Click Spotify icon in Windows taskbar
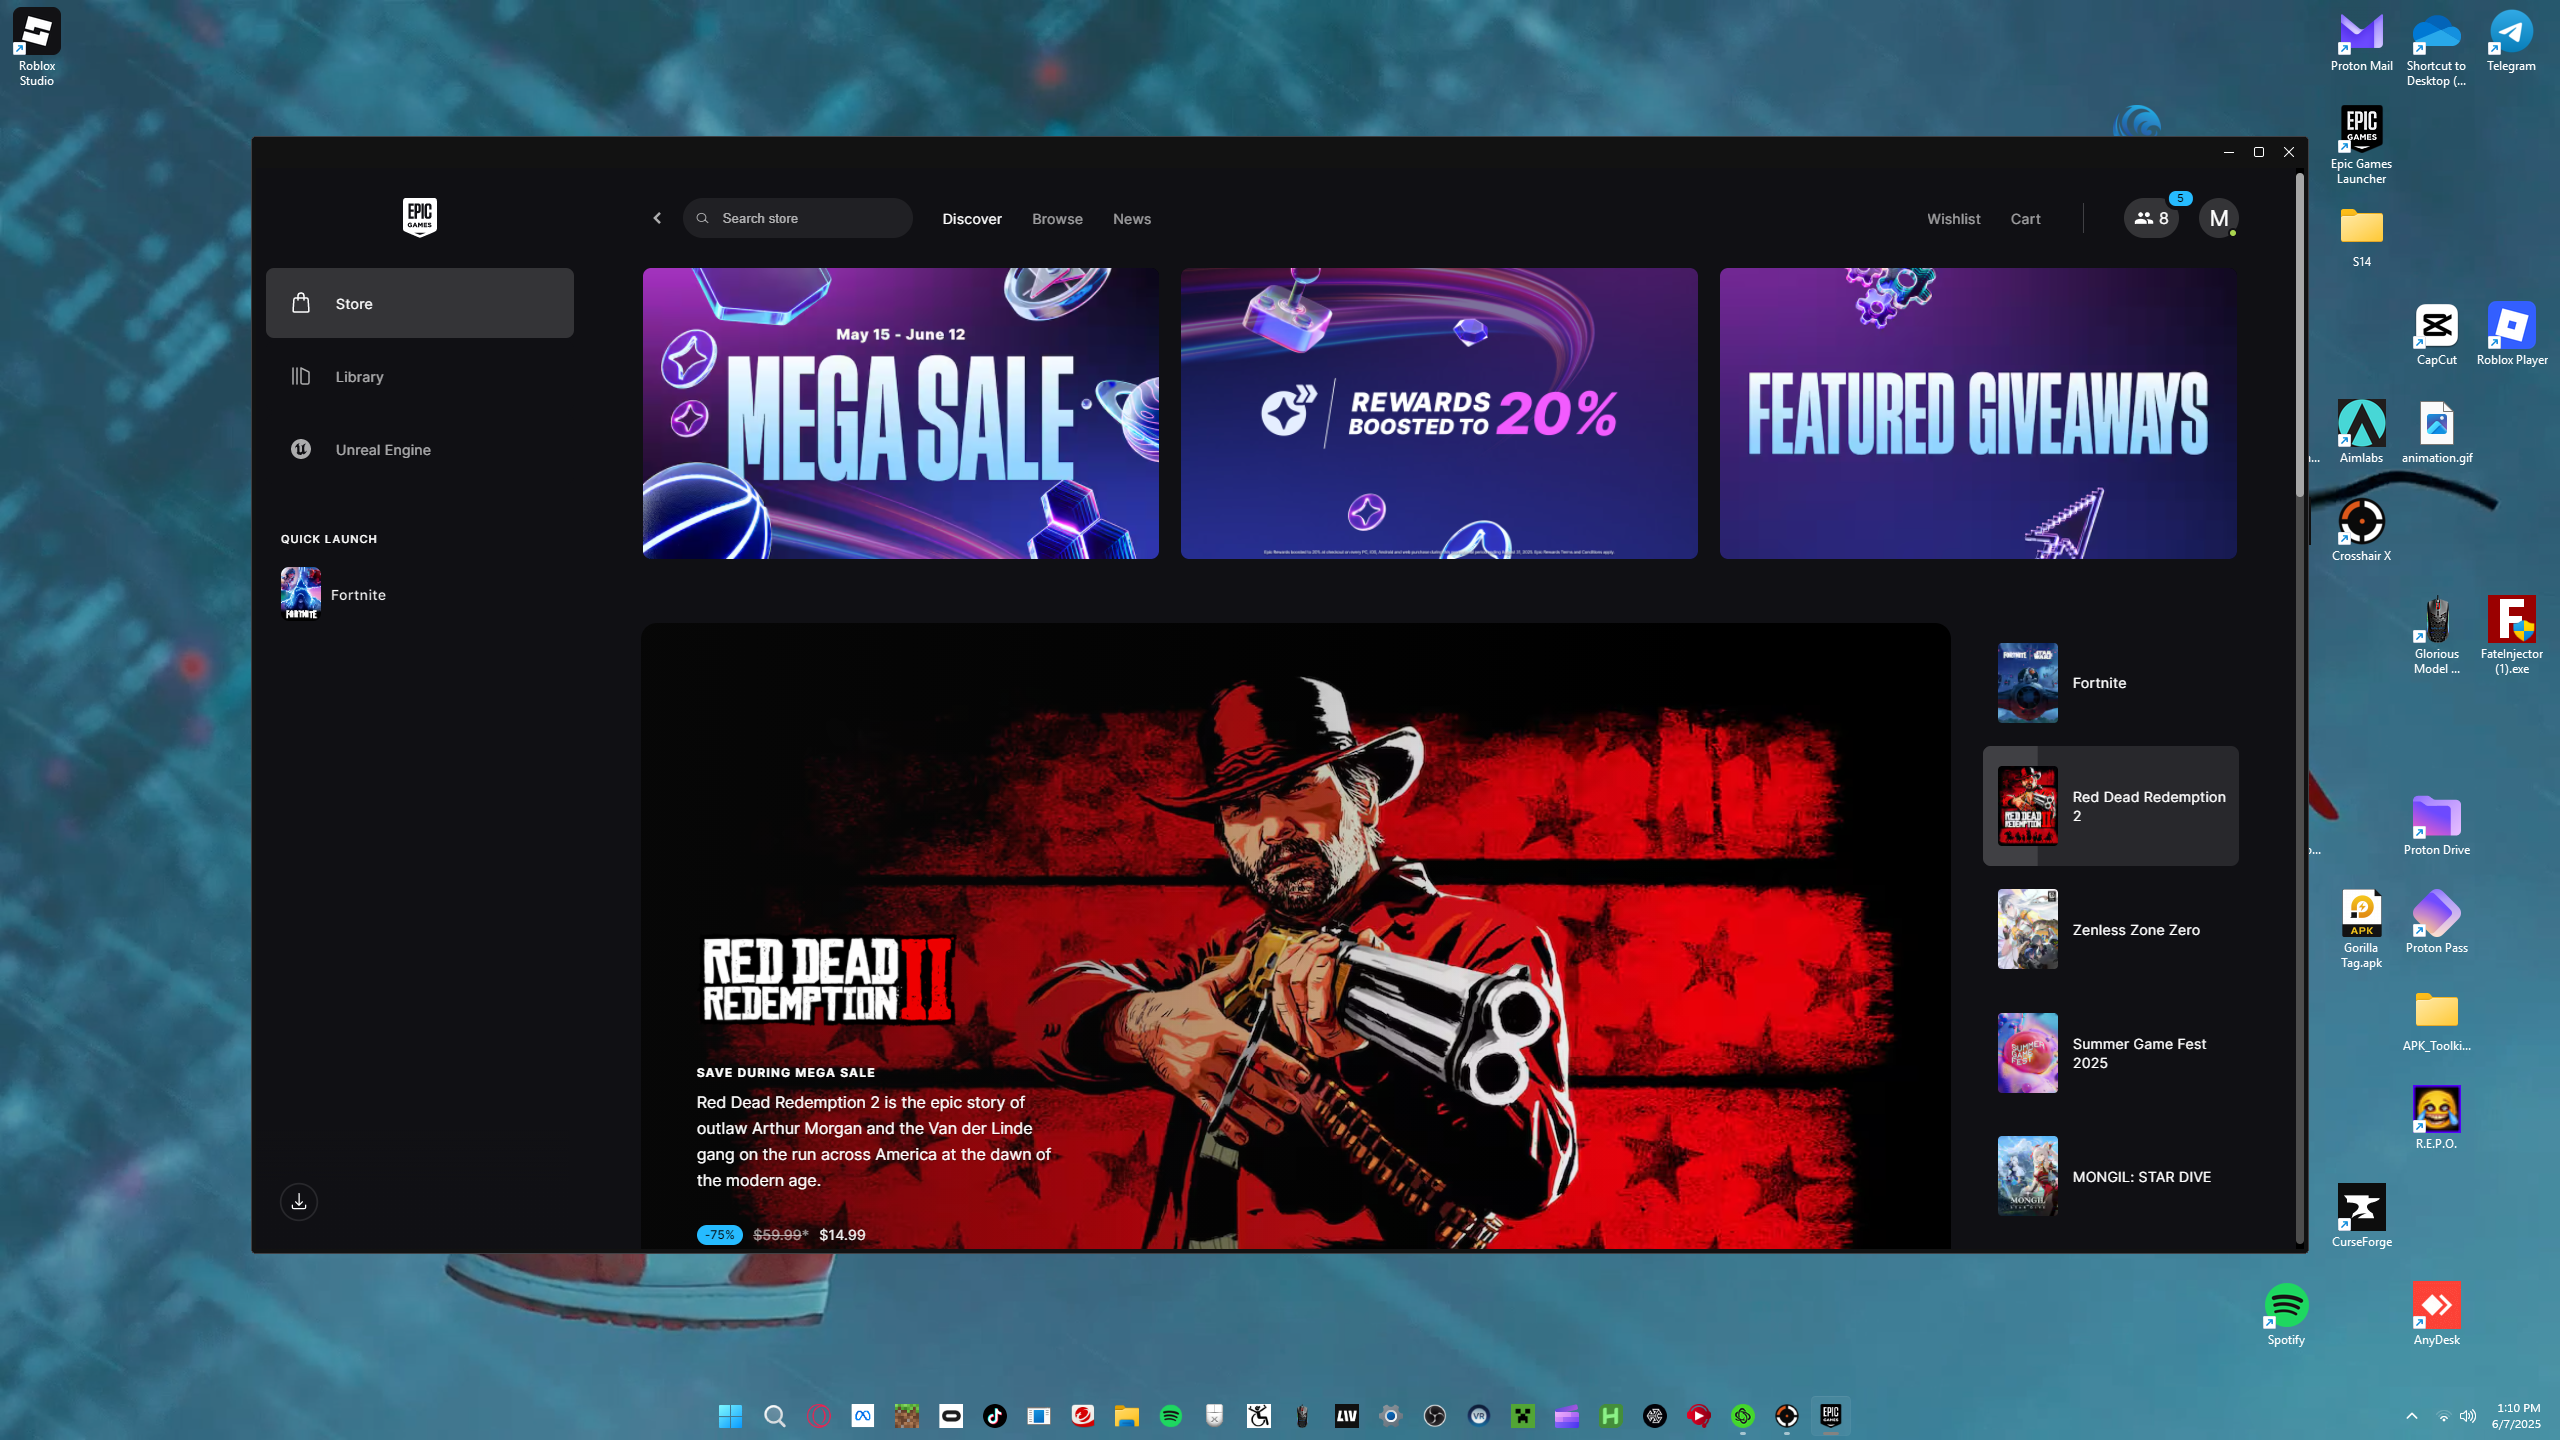The height and width of the screenshot is (1440, 2560). pyautogui.click(x=1171, y=1416)
